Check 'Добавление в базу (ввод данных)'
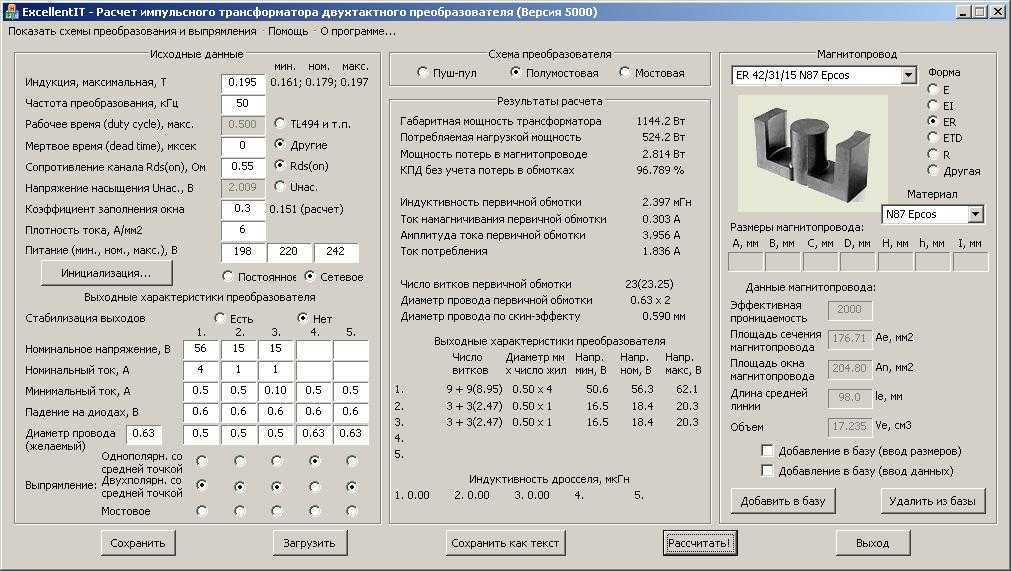Viewport: 1011px width, 571px height. pos(767,470)
